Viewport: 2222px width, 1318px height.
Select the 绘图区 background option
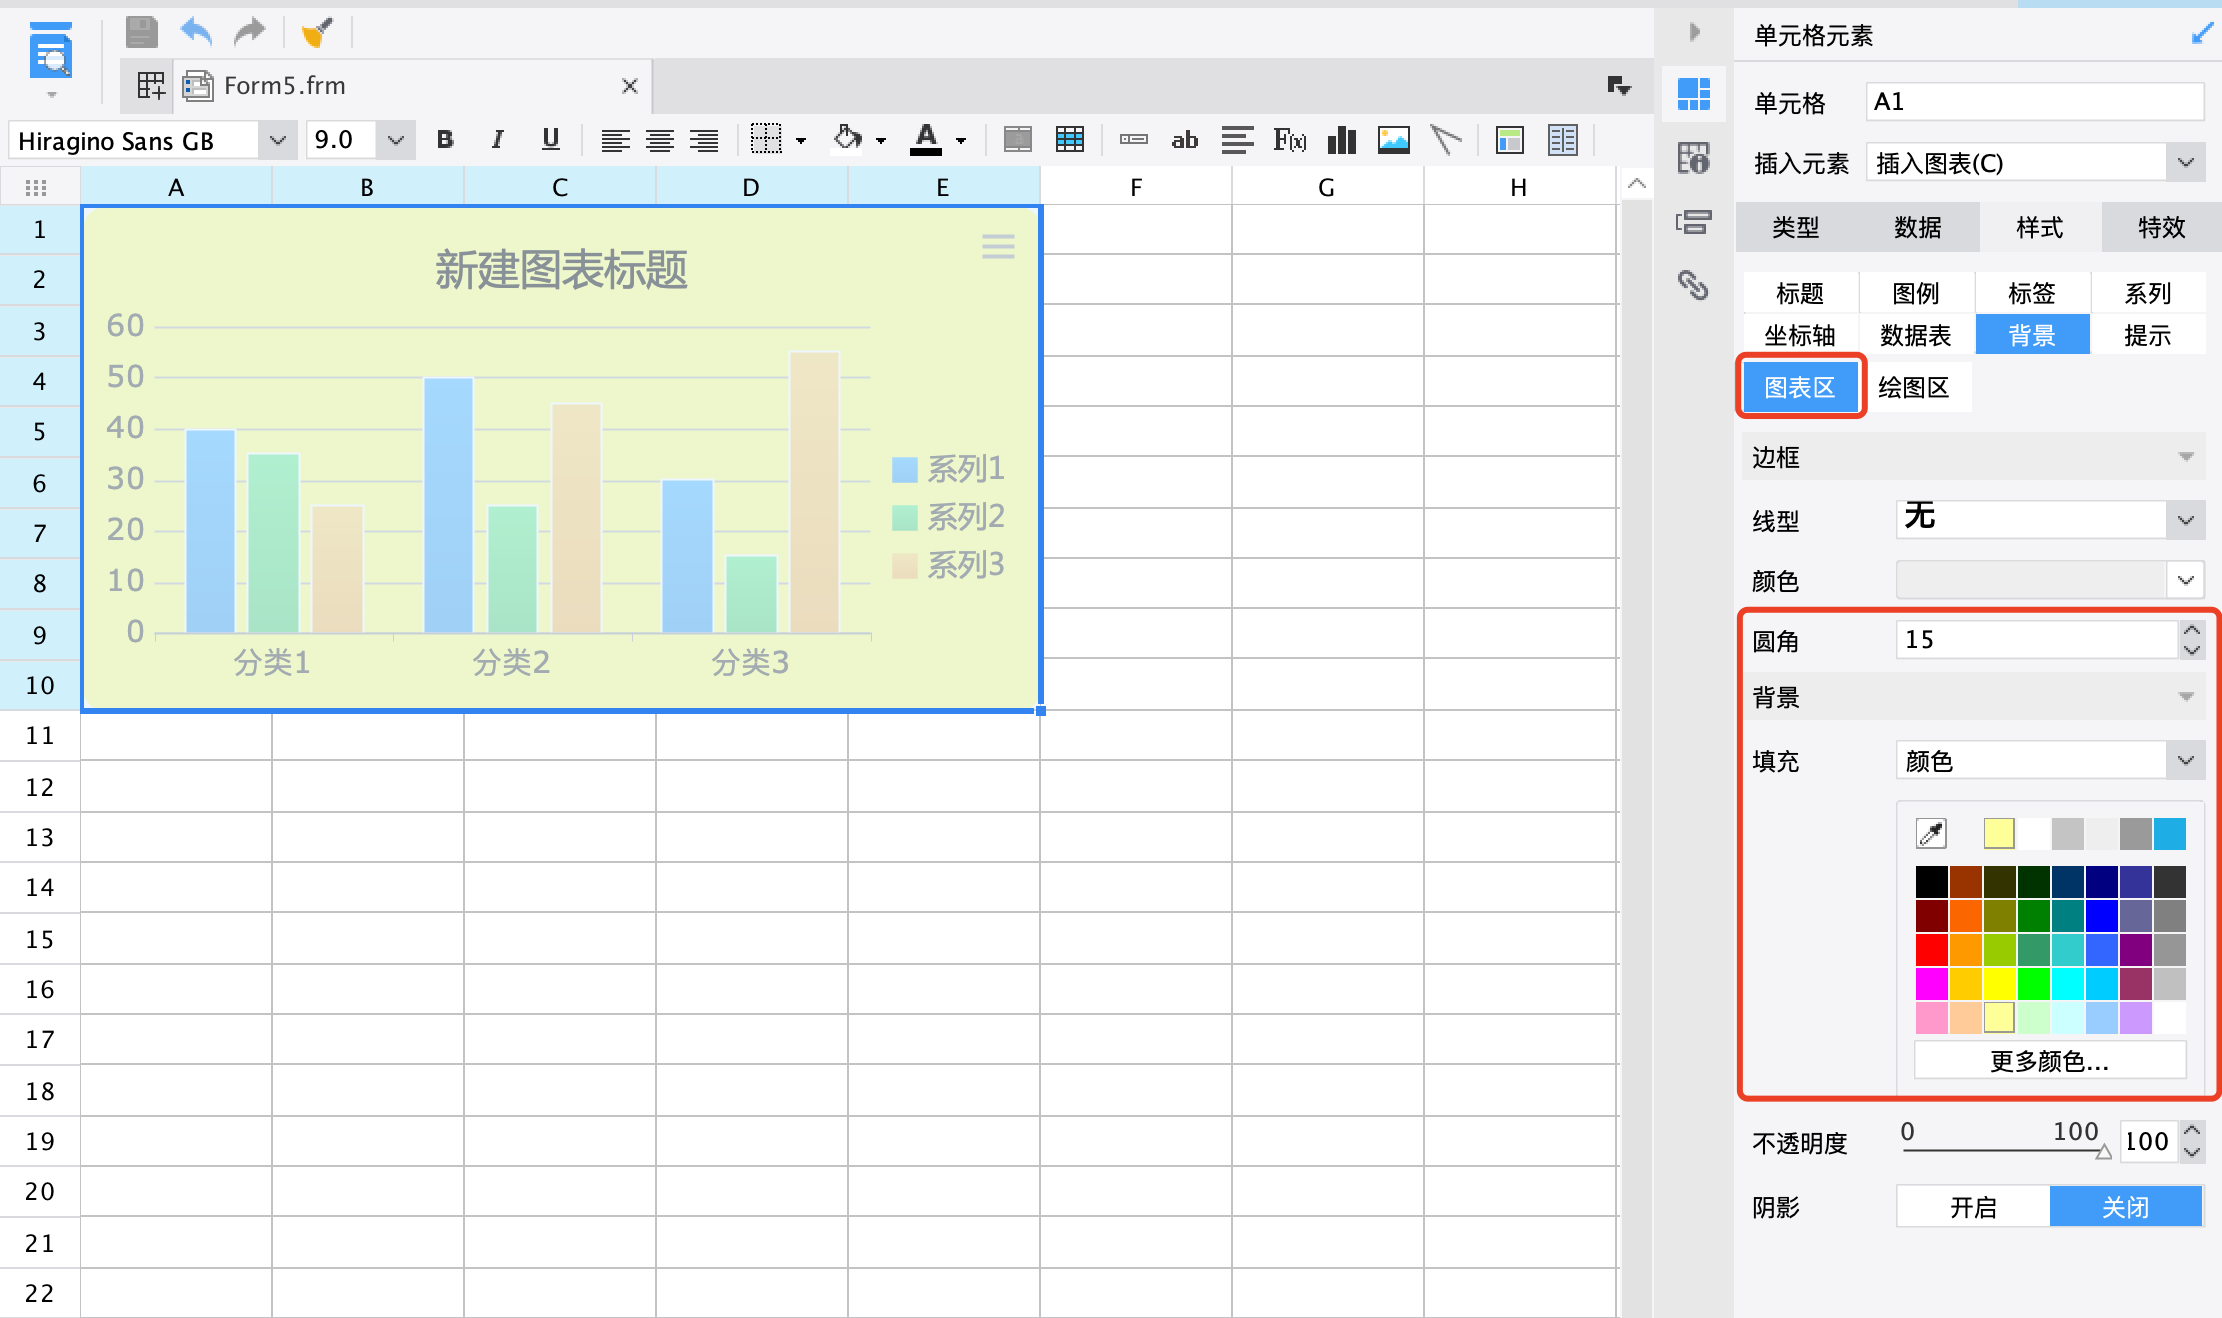(1914, 387)
